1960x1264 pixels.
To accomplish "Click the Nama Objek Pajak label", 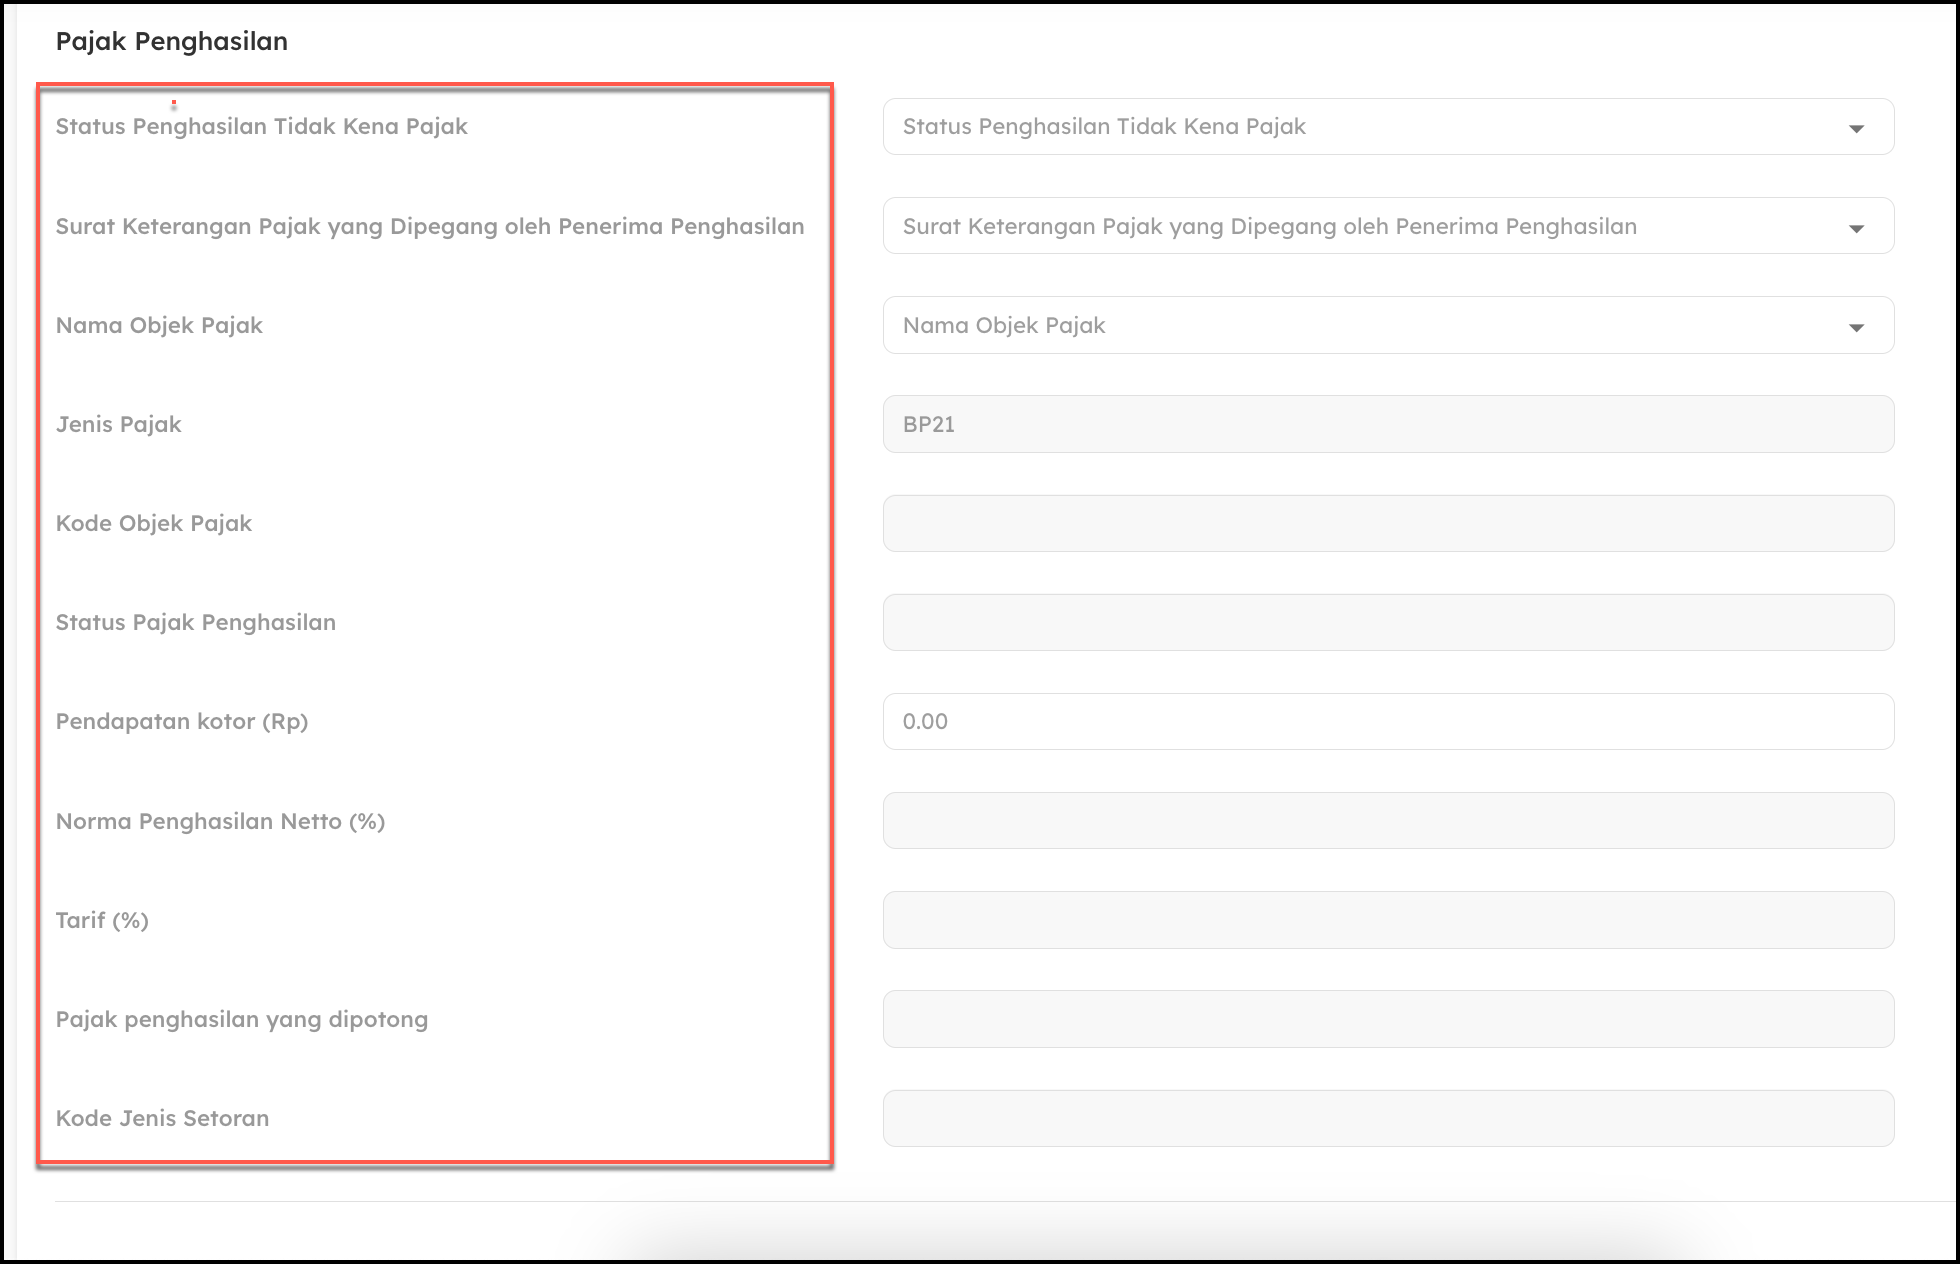I will 159,325.
